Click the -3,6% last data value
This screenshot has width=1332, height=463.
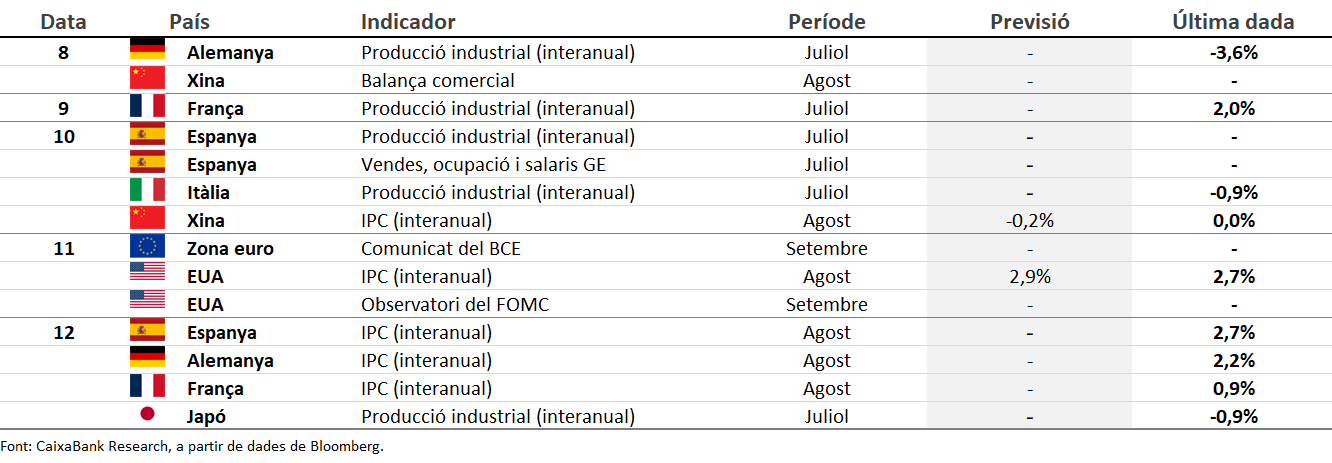coord(1233,52)
